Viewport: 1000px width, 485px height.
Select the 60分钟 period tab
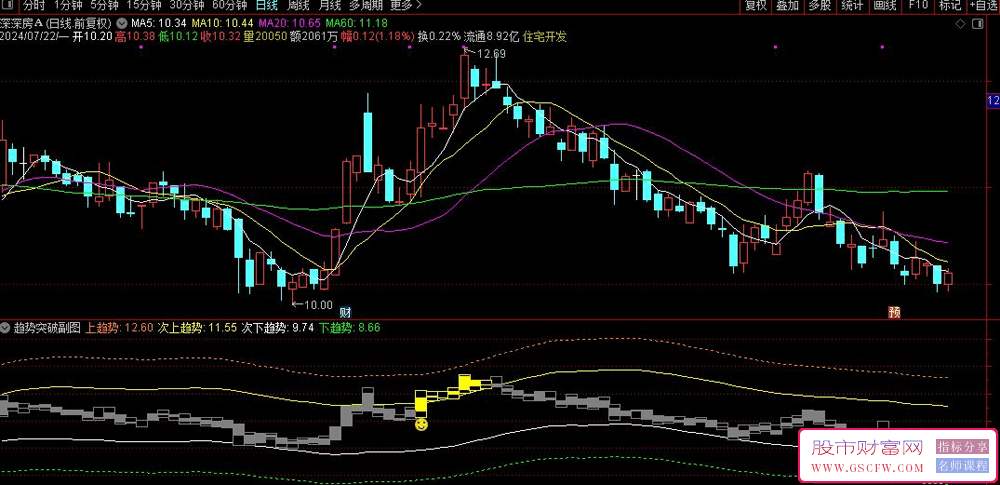pyautogui.click(x=229, y=6)
